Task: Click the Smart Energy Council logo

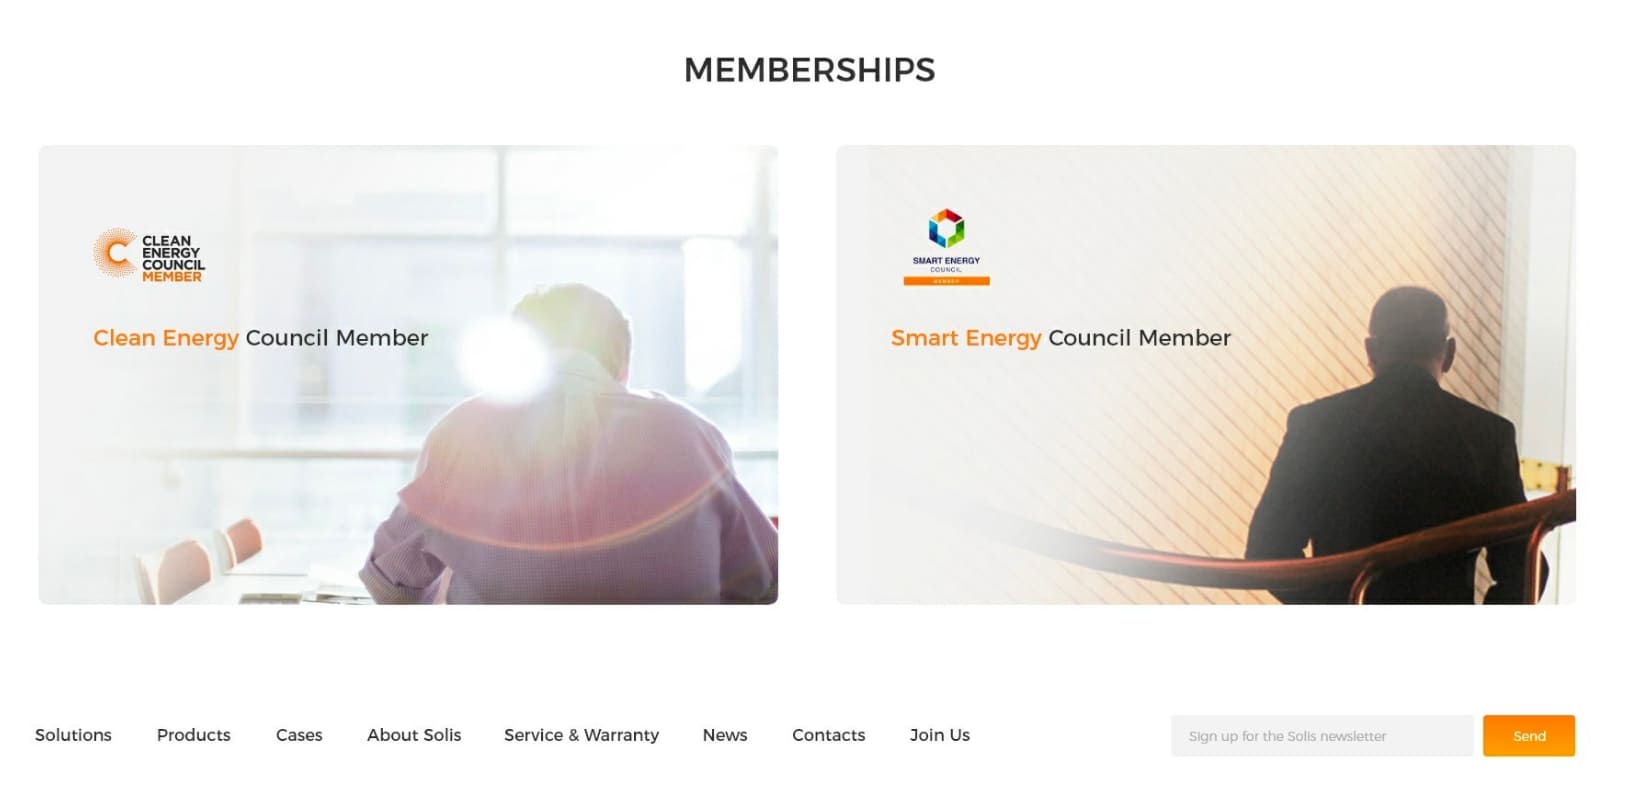Action: click(x=946, y=247)
